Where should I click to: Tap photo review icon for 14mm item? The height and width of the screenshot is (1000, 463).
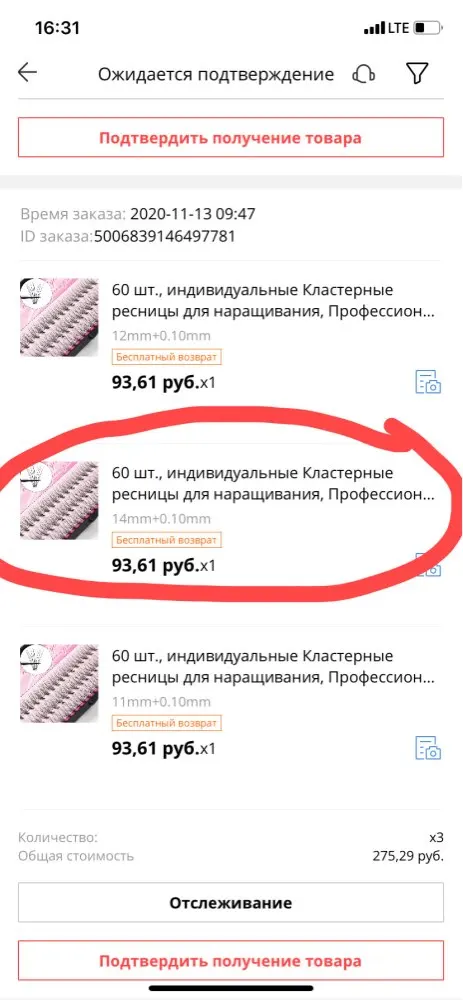[x=429, y=564]
